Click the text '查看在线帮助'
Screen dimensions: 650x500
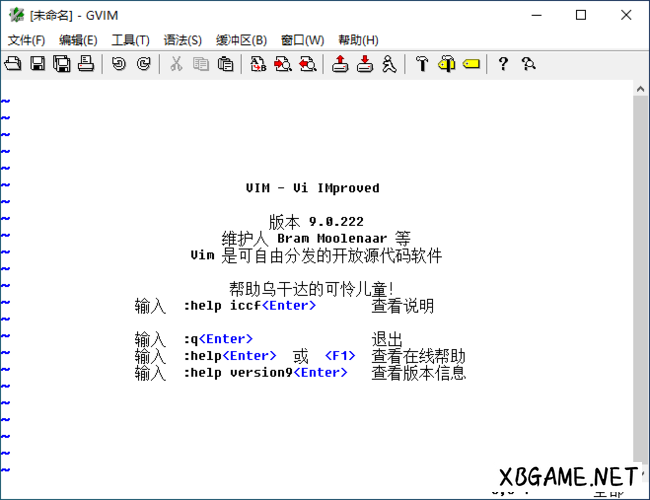419,356
